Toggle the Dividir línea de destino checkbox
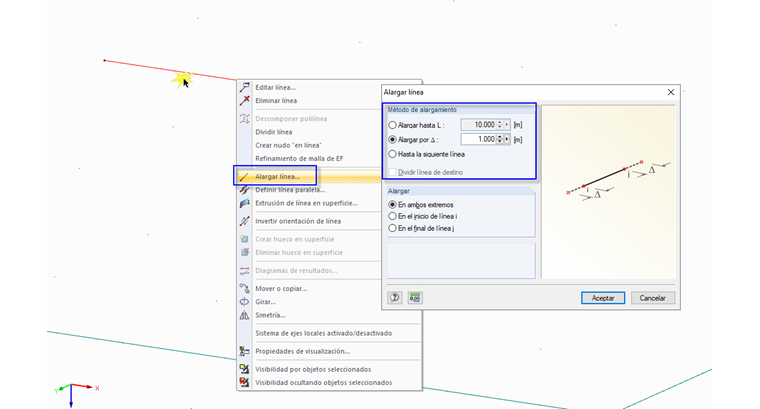Viewport: 760px width, 409px height. click(393, 172)
